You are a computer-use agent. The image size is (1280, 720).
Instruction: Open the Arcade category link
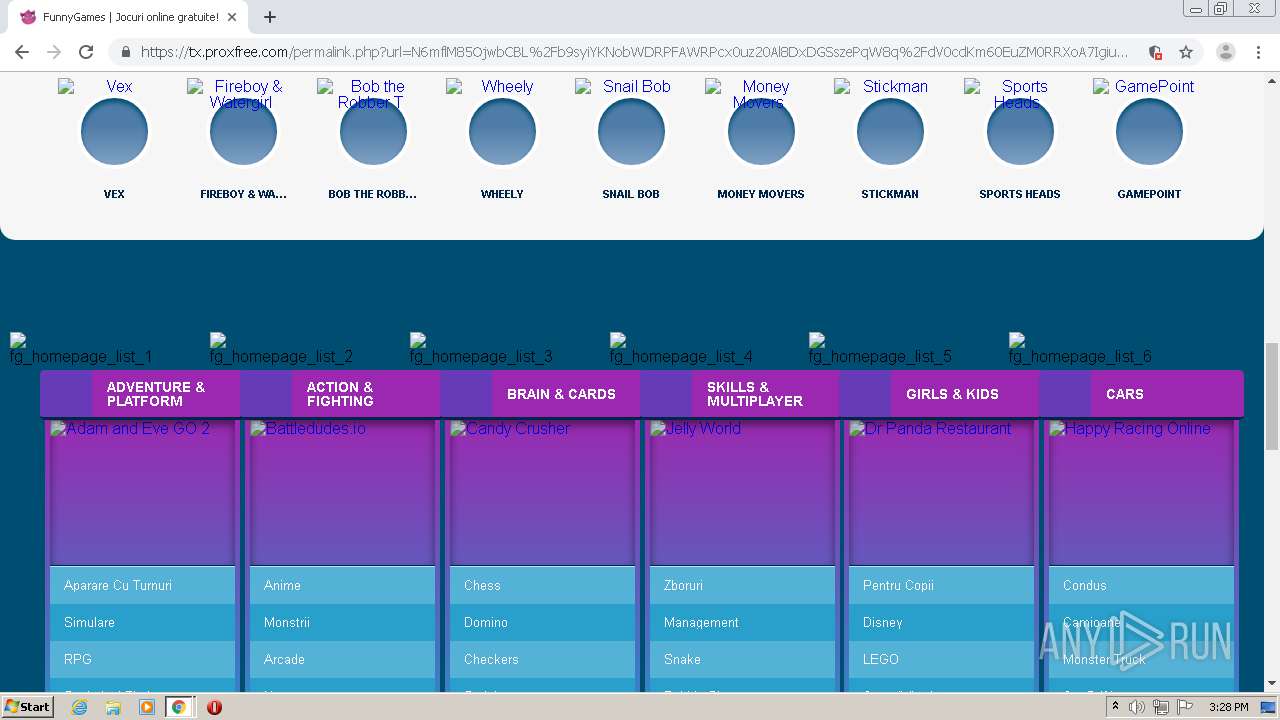tap(342, 659)
